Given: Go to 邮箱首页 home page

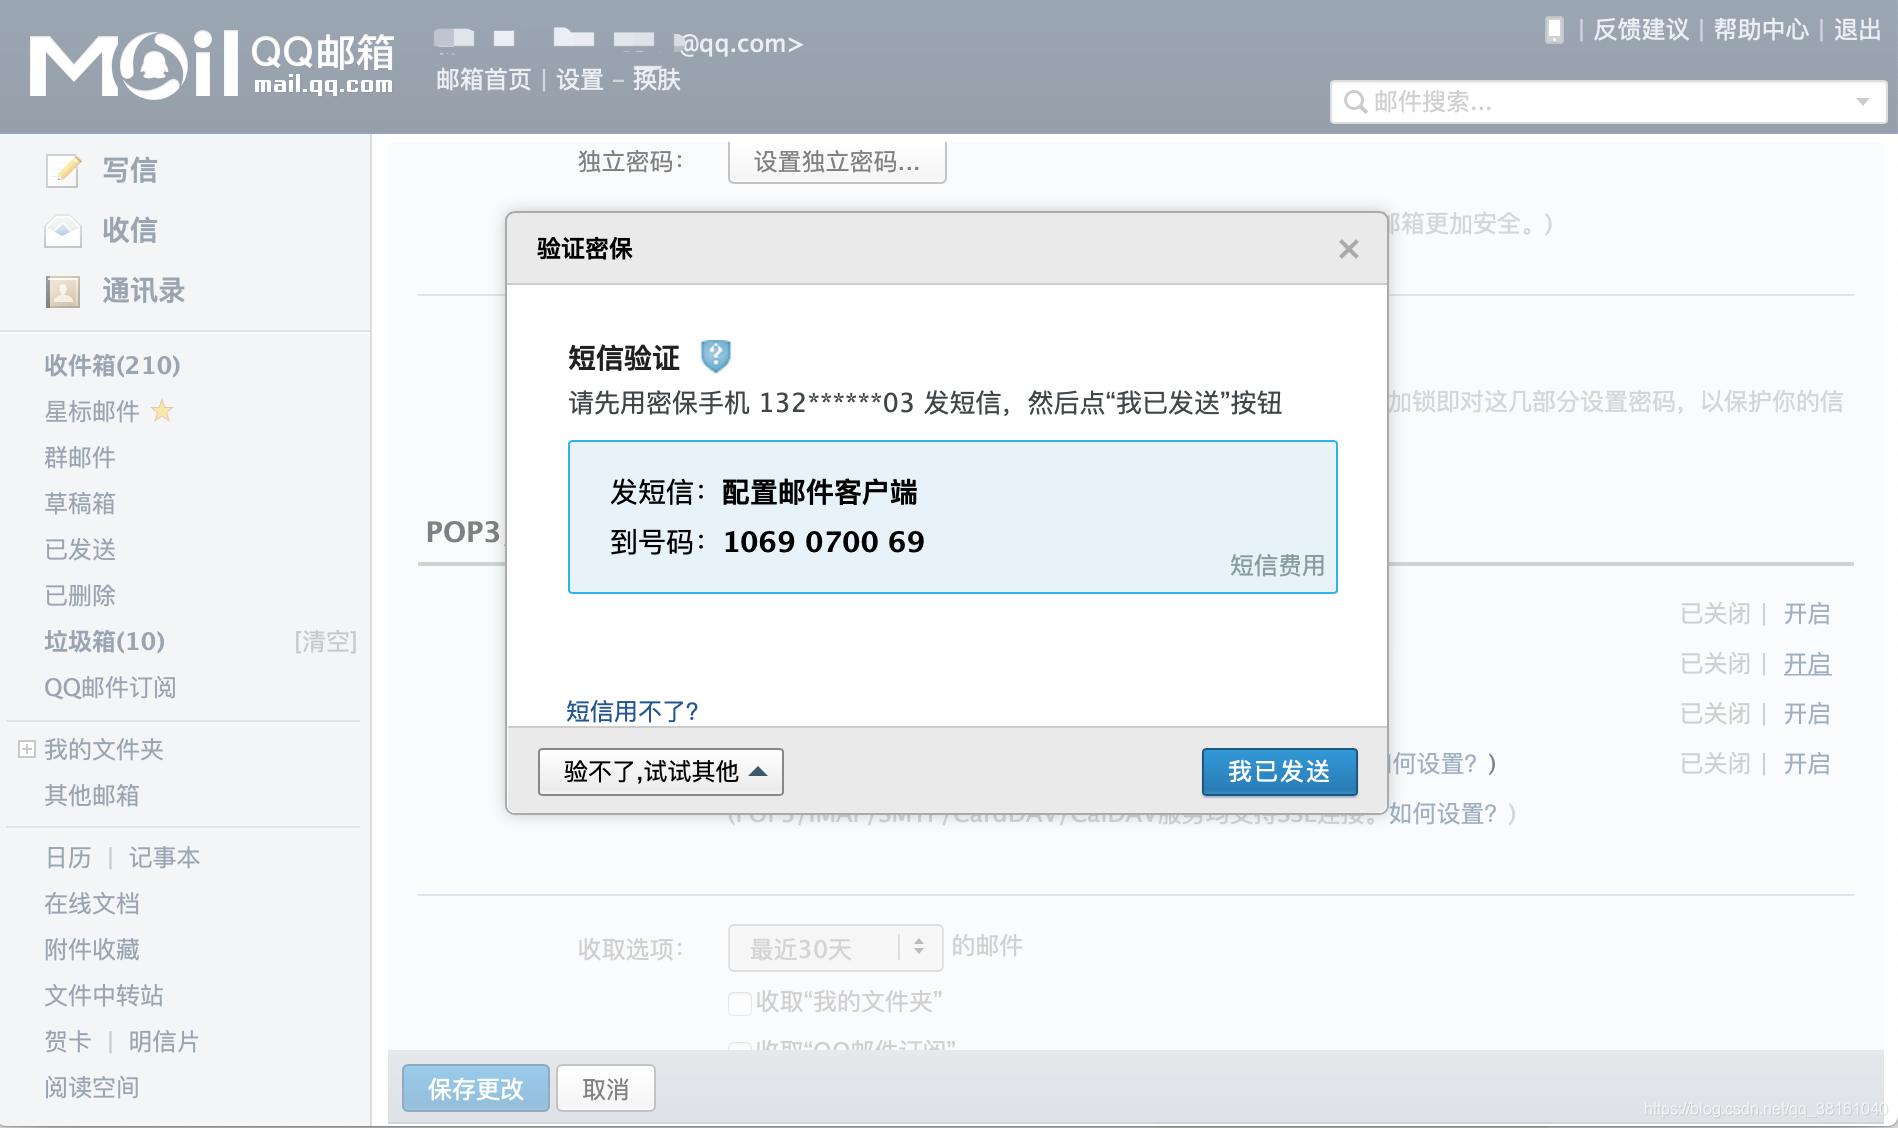Looking at the screenshot, I should 482,79.
